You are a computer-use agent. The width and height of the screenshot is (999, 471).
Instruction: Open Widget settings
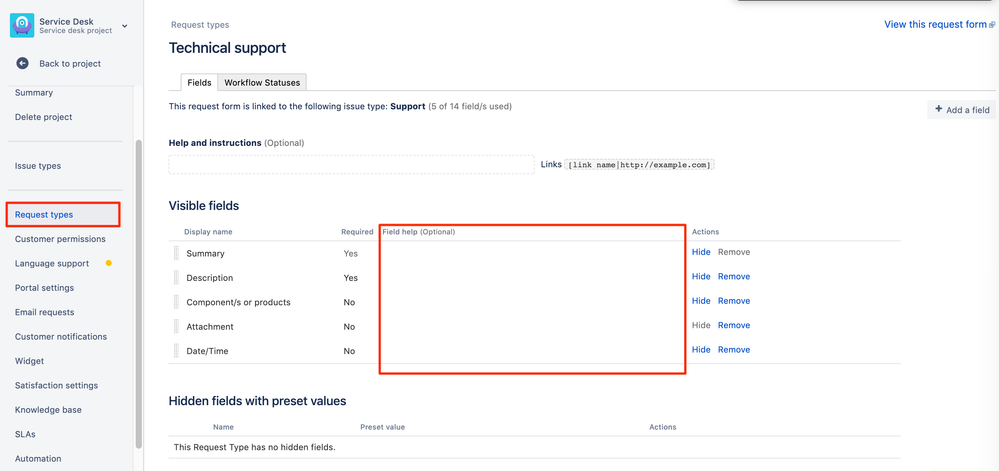point(29,361)
